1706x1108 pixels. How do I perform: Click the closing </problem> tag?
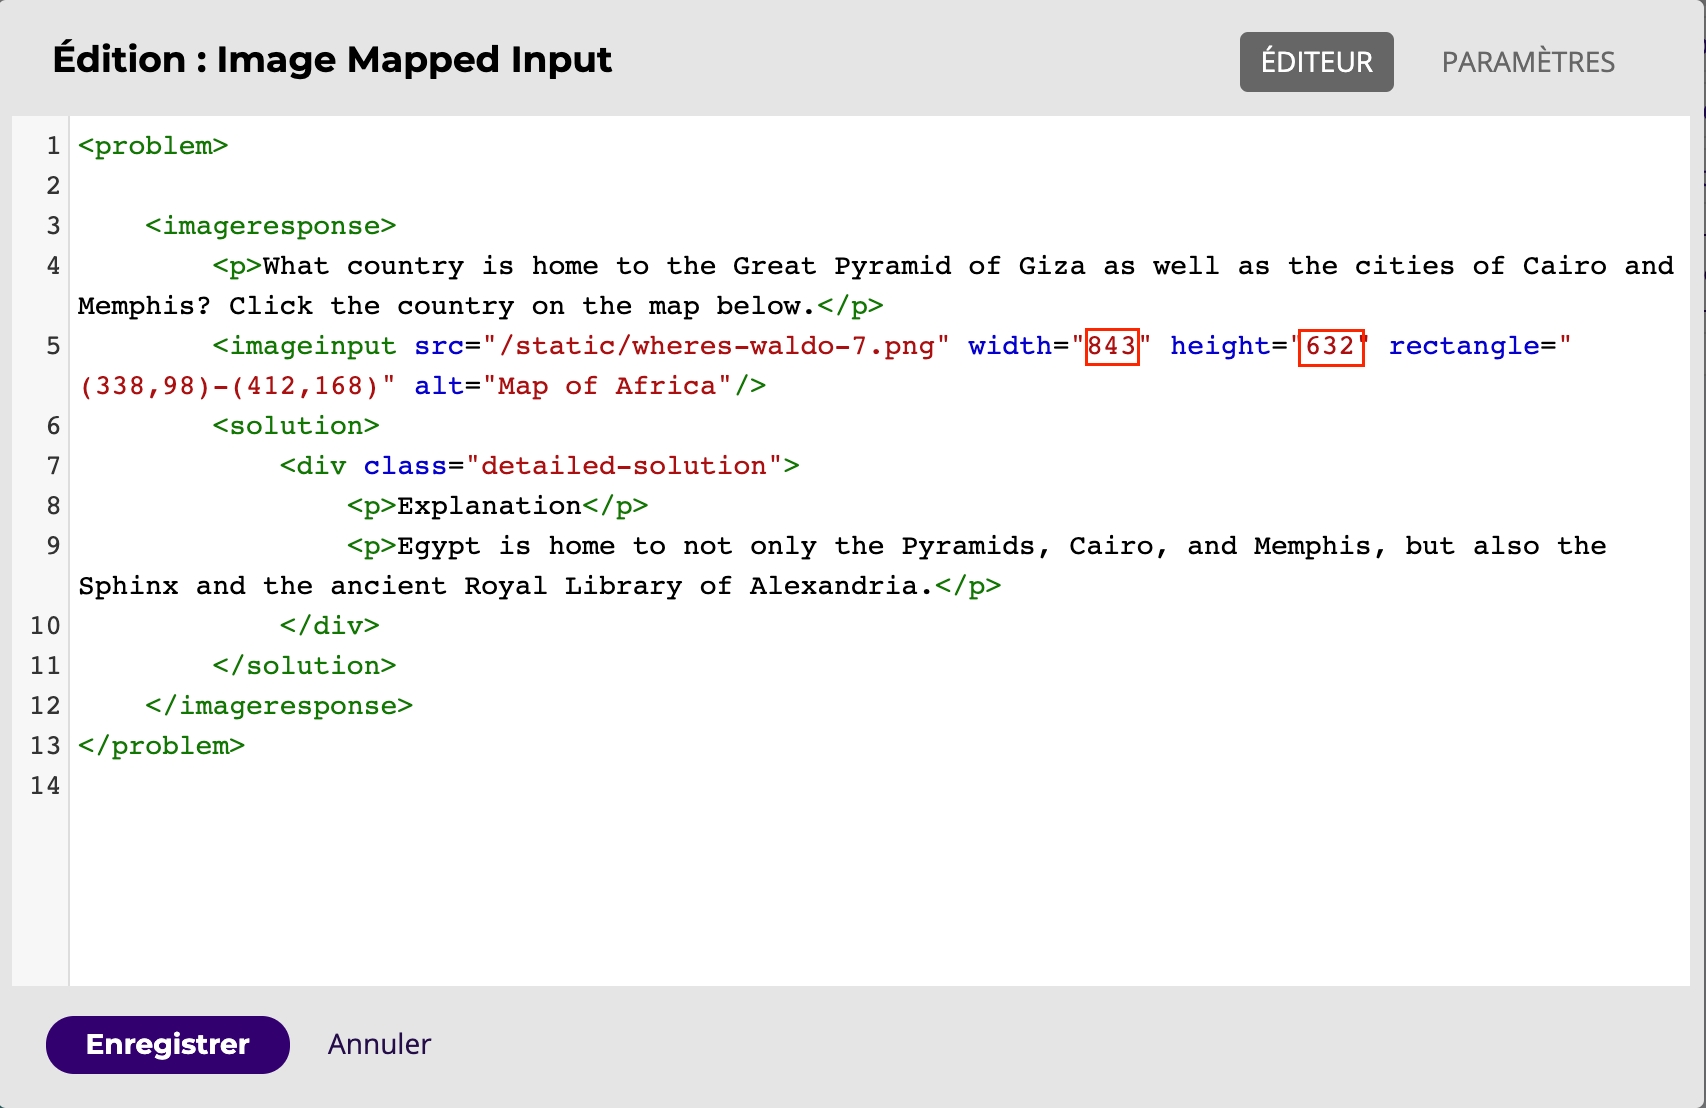[x=161, y=746]
